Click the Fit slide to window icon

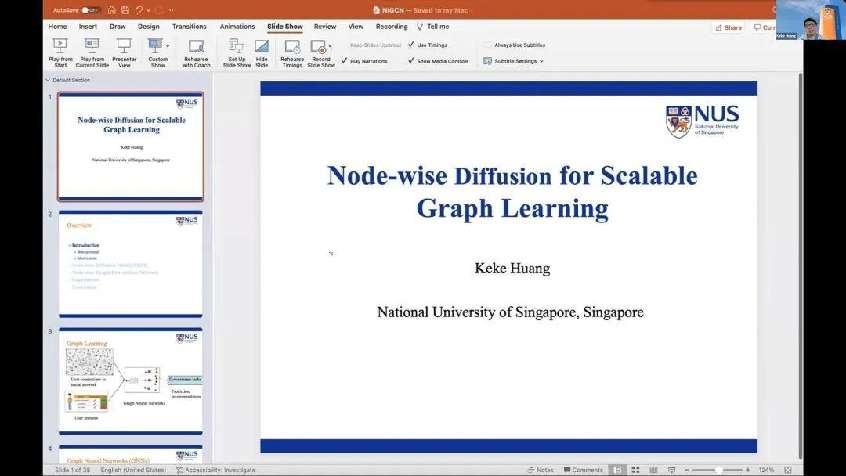click(x=788, y=470)
